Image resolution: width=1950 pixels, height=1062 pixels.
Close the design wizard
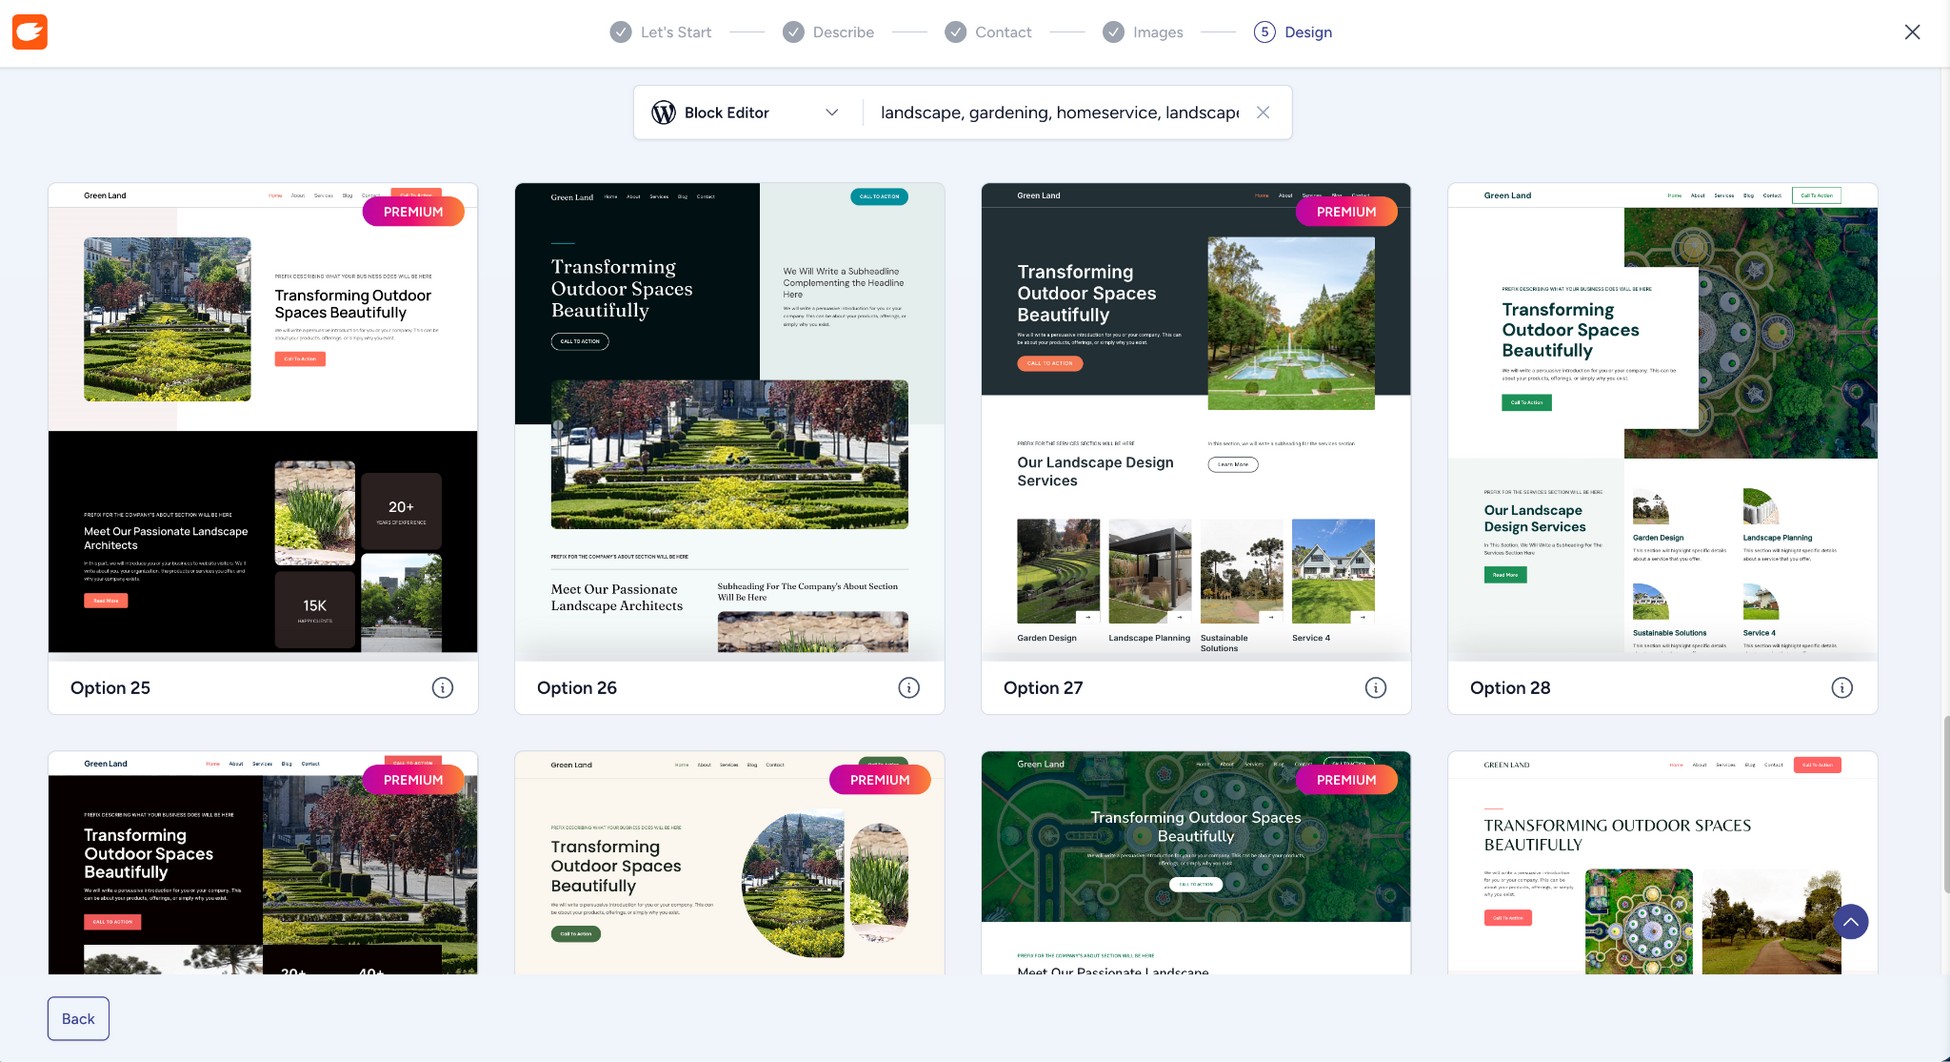[x=1912, y=31]
